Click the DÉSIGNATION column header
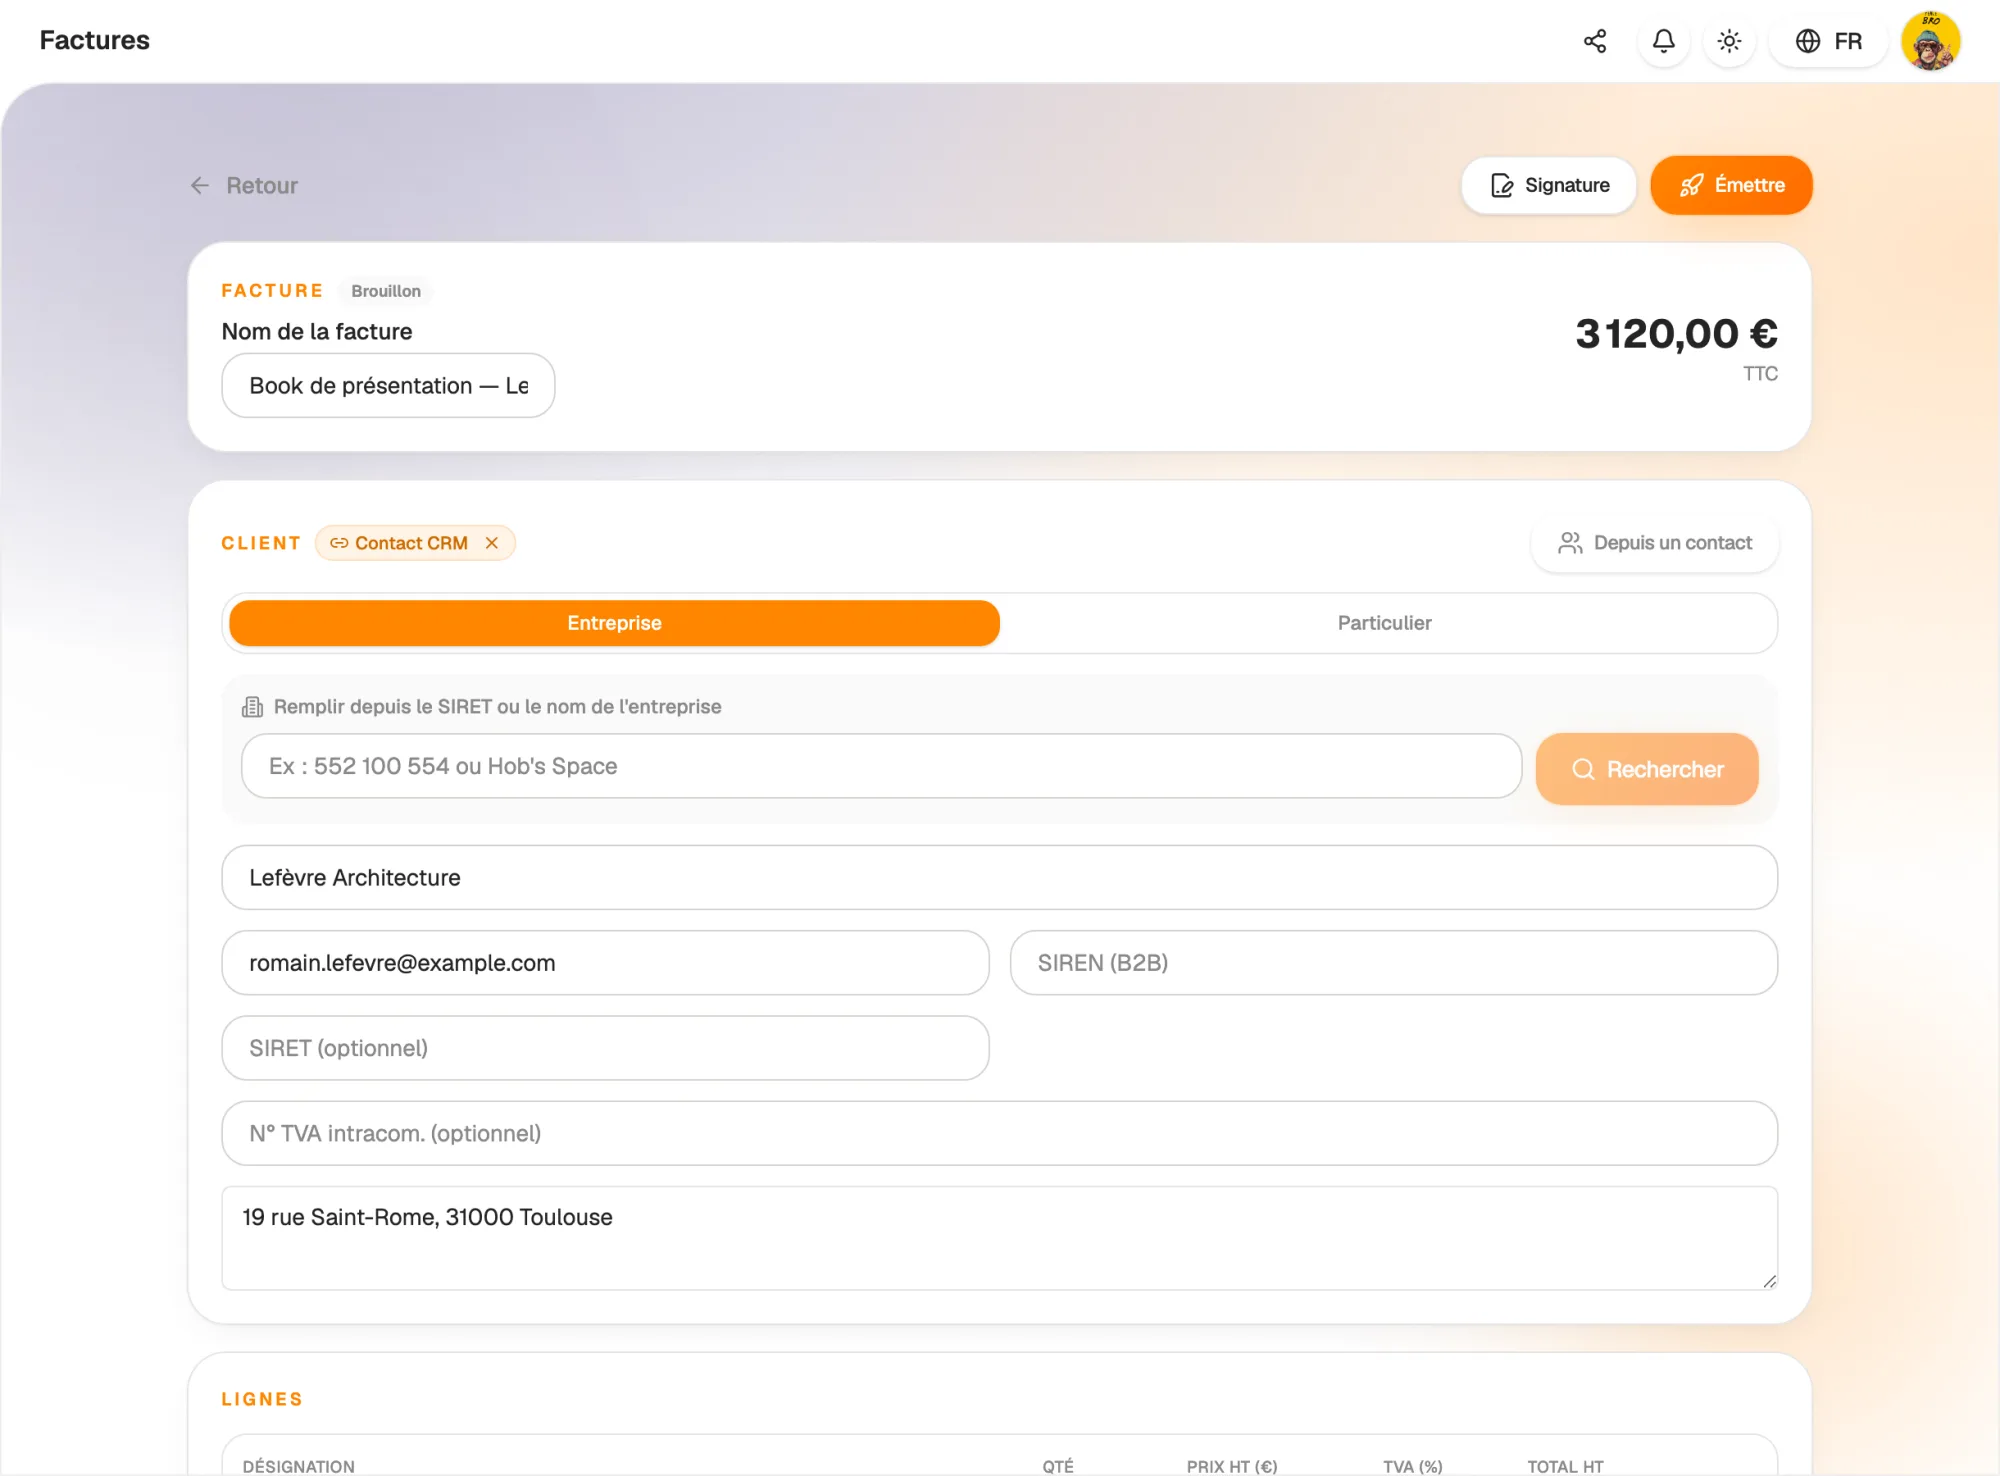2000x1476 pixels. pyautogui.click(x=299, y=1466)
